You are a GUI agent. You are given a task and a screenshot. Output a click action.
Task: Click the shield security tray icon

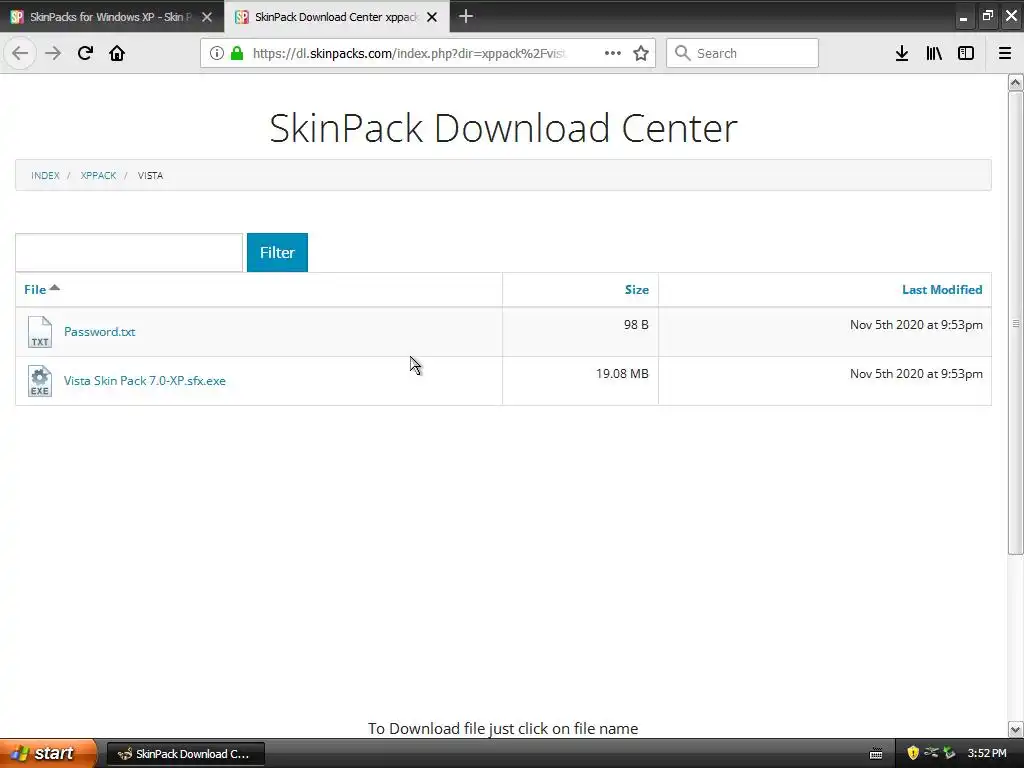click(913, 753)
